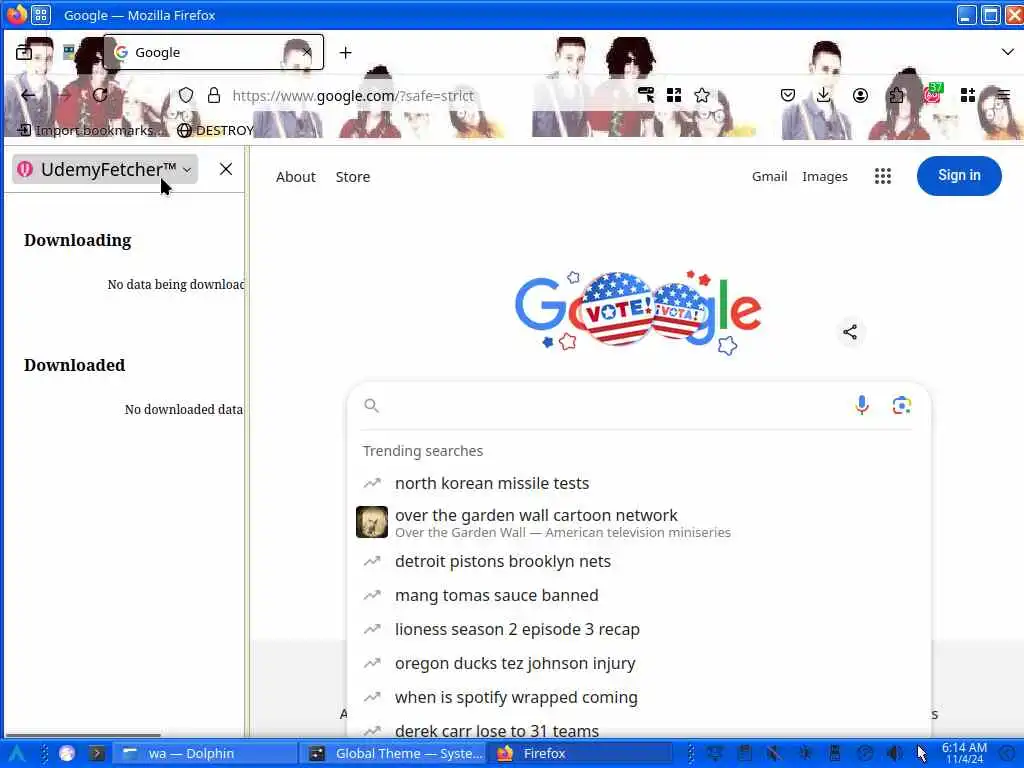Open the Firefox downloads panel
Image resolution: width=1024 pixels, height=768 pixels.
[x=824, y=95]
